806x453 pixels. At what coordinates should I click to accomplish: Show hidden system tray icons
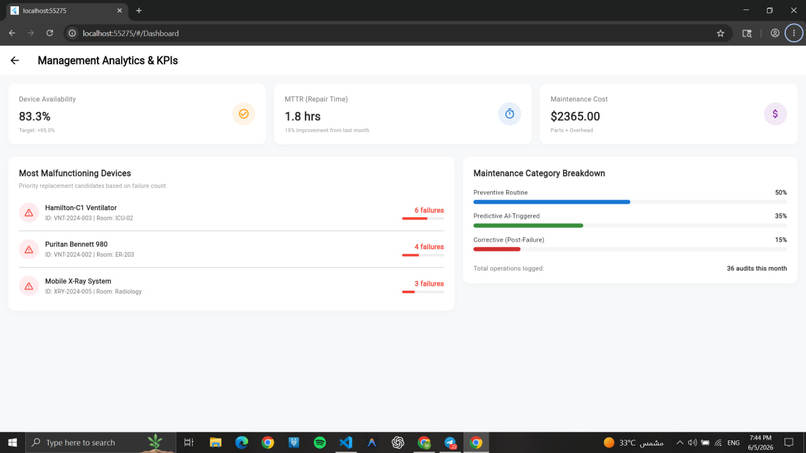680,442
